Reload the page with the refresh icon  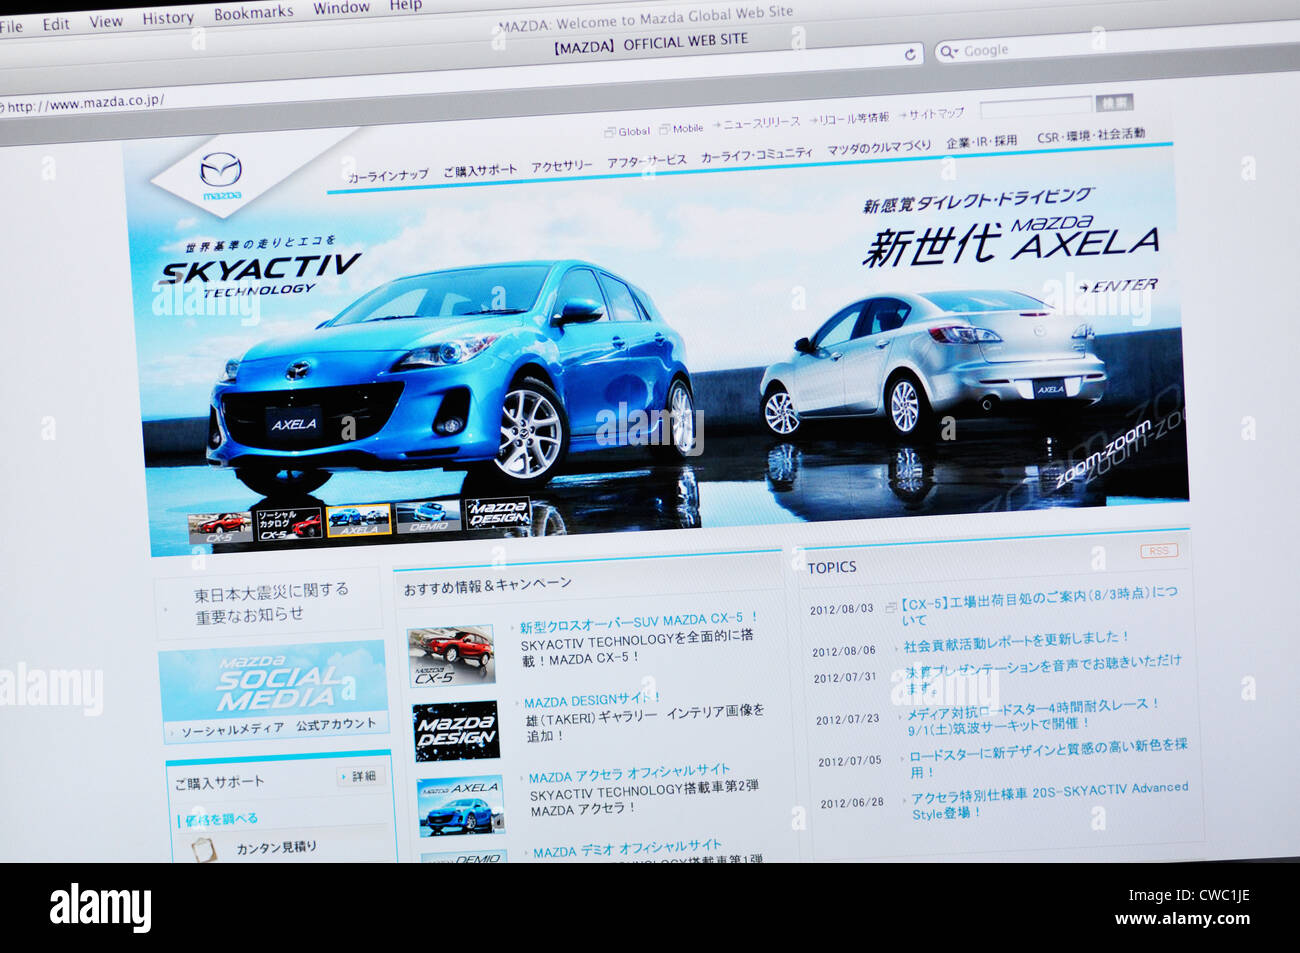tap(910, 54)
